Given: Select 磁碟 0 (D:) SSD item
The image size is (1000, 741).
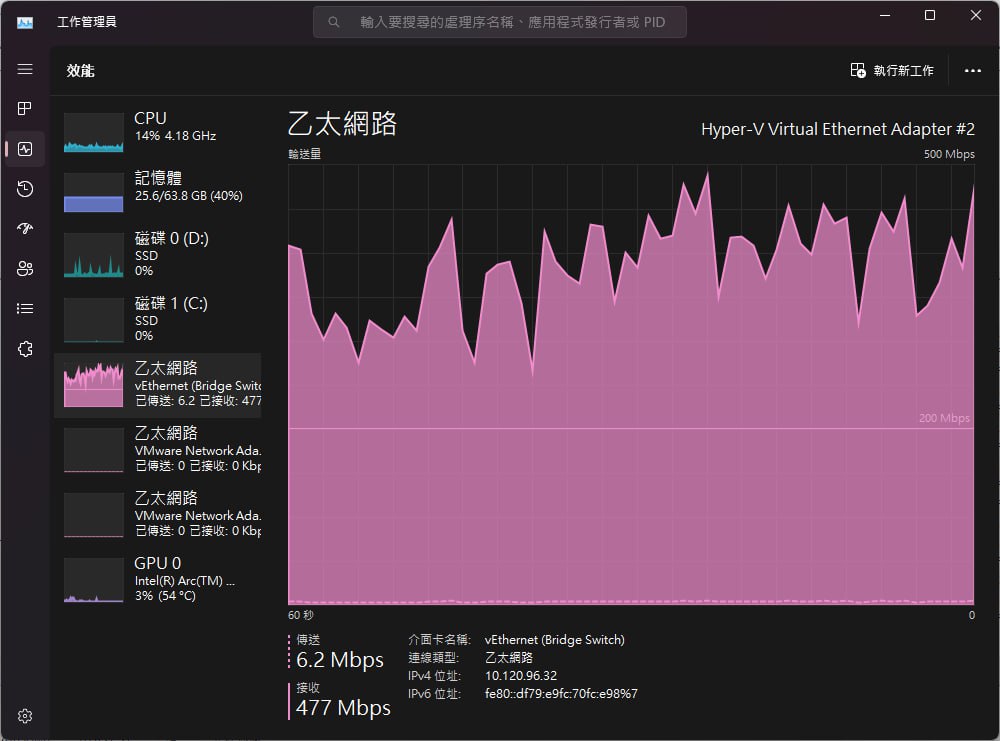Looking at the screenshot, I should 158,254.
